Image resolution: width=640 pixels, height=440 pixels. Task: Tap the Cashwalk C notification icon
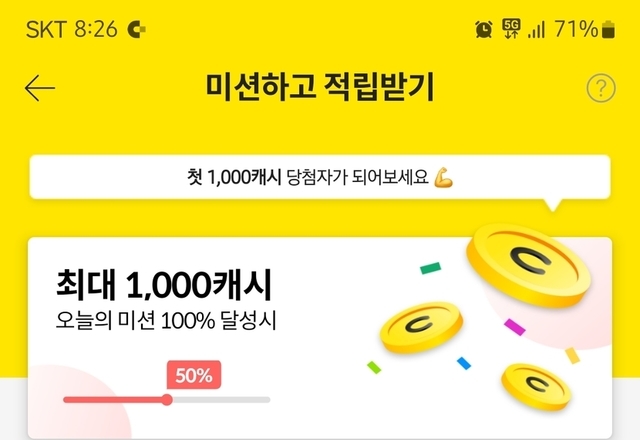(x=137, y=30)
